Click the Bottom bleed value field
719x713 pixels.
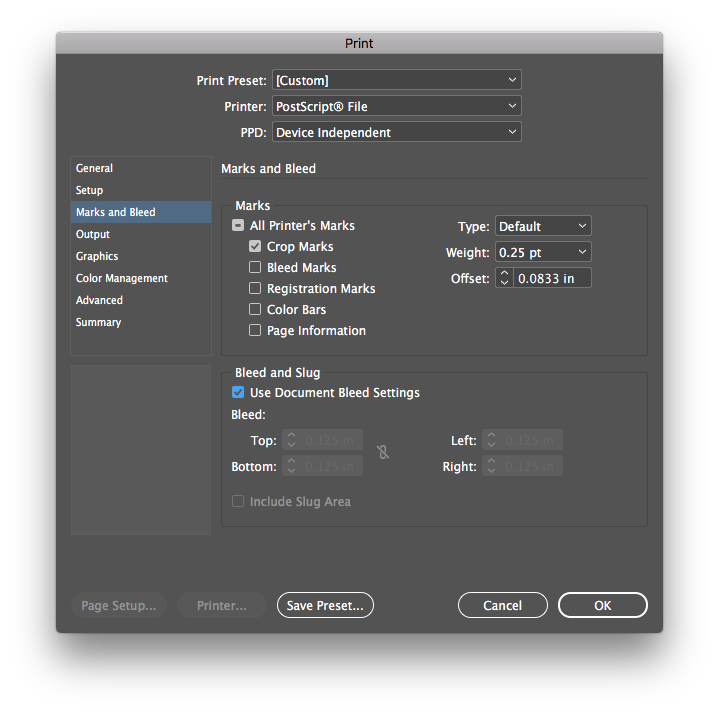[x=331, y=466]
